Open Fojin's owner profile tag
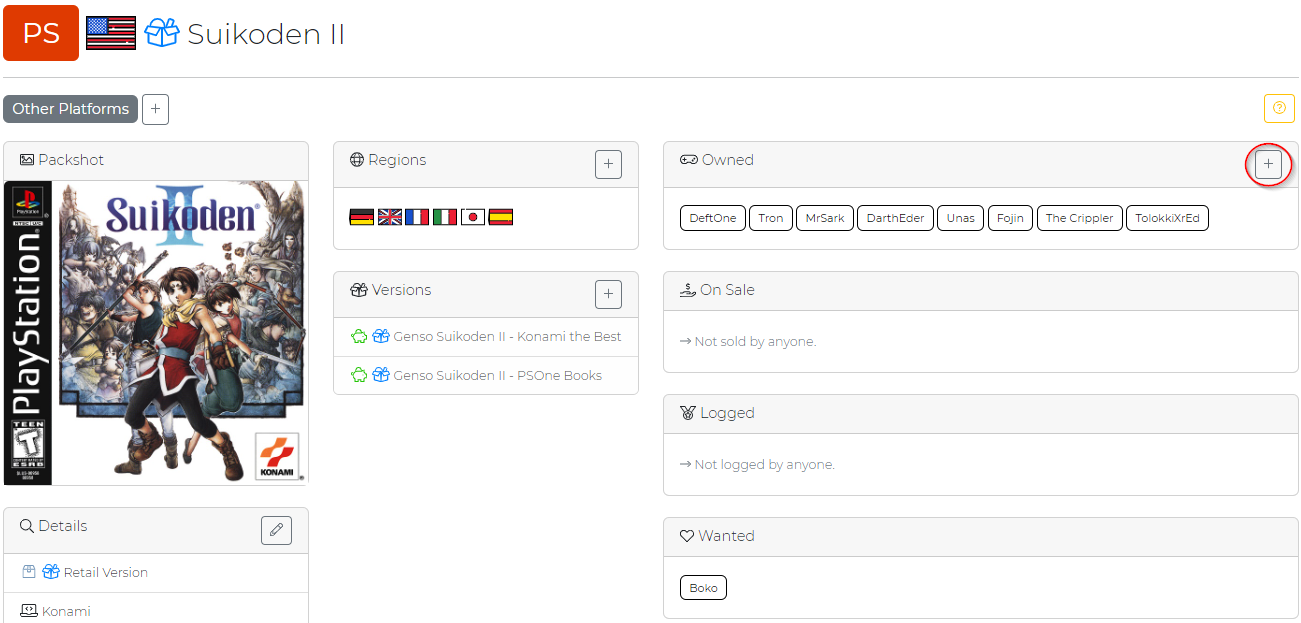This screenshot has height=623, width=1301. (x=1010, y=218)
